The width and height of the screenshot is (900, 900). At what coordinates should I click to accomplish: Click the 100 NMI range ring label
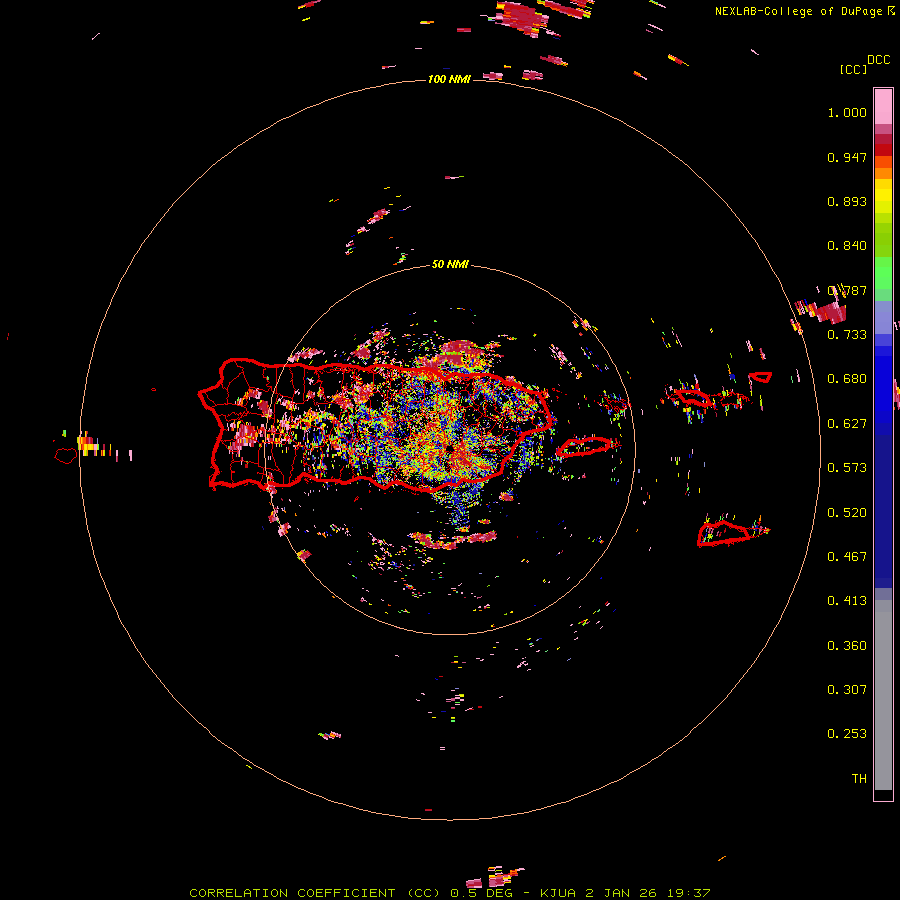point(449,79)
